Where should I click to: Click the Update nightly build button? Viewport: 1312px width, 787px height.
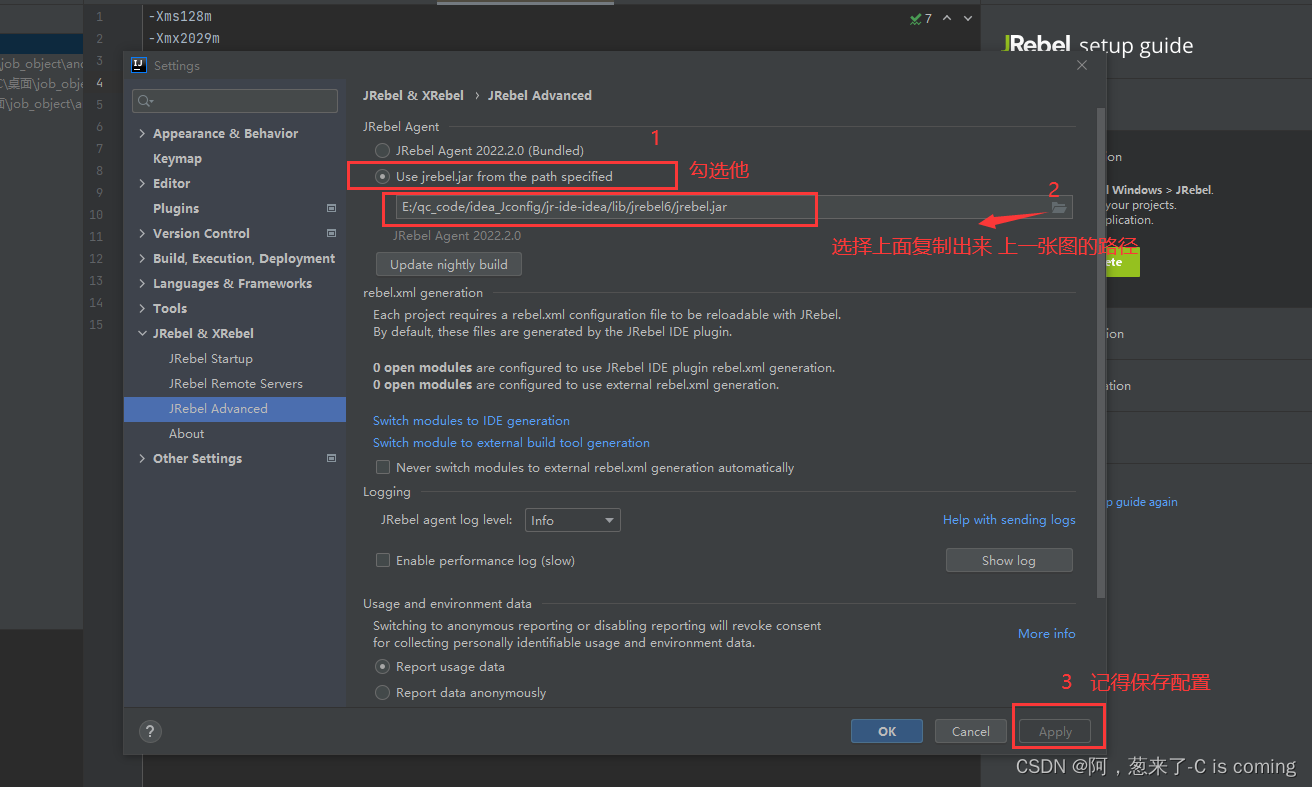click(449, 264)
